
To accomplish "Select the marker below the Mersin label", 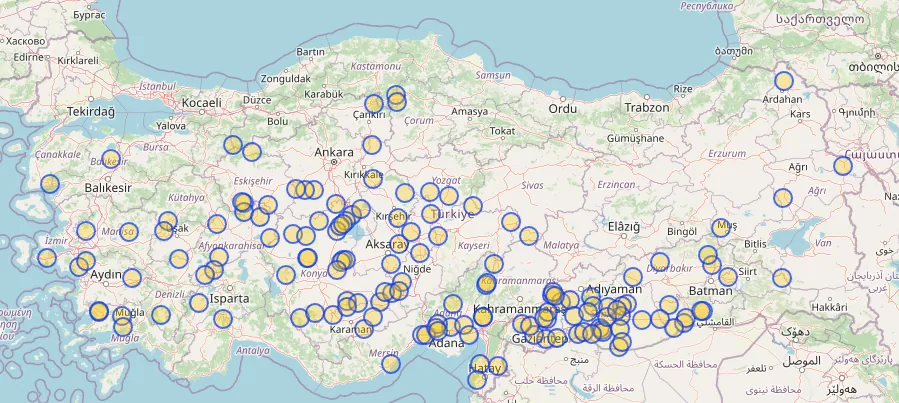I will 391,364.
